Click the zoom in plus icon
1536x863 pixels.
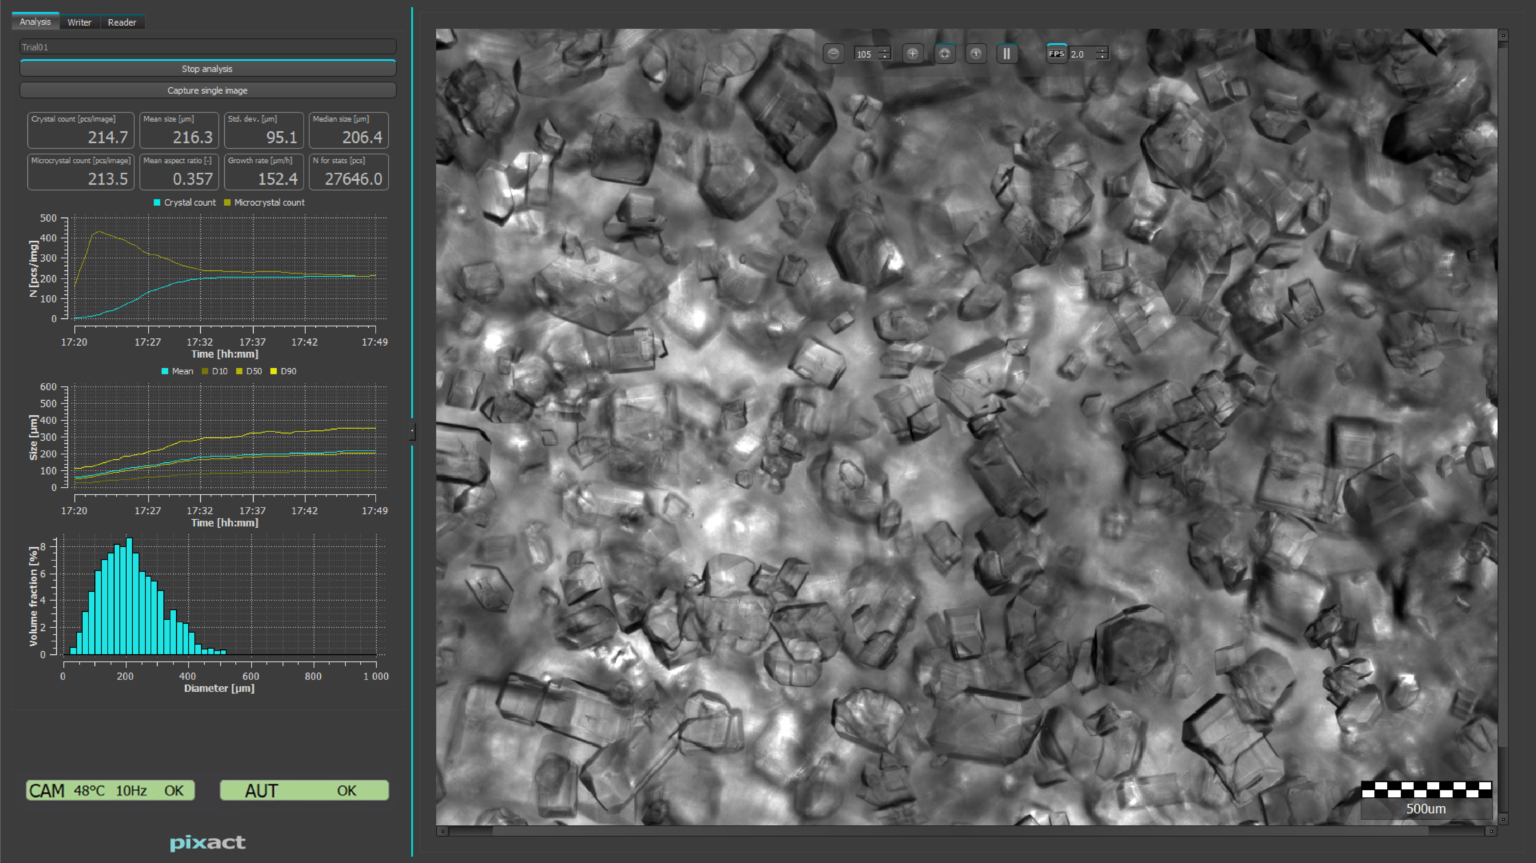912,54
